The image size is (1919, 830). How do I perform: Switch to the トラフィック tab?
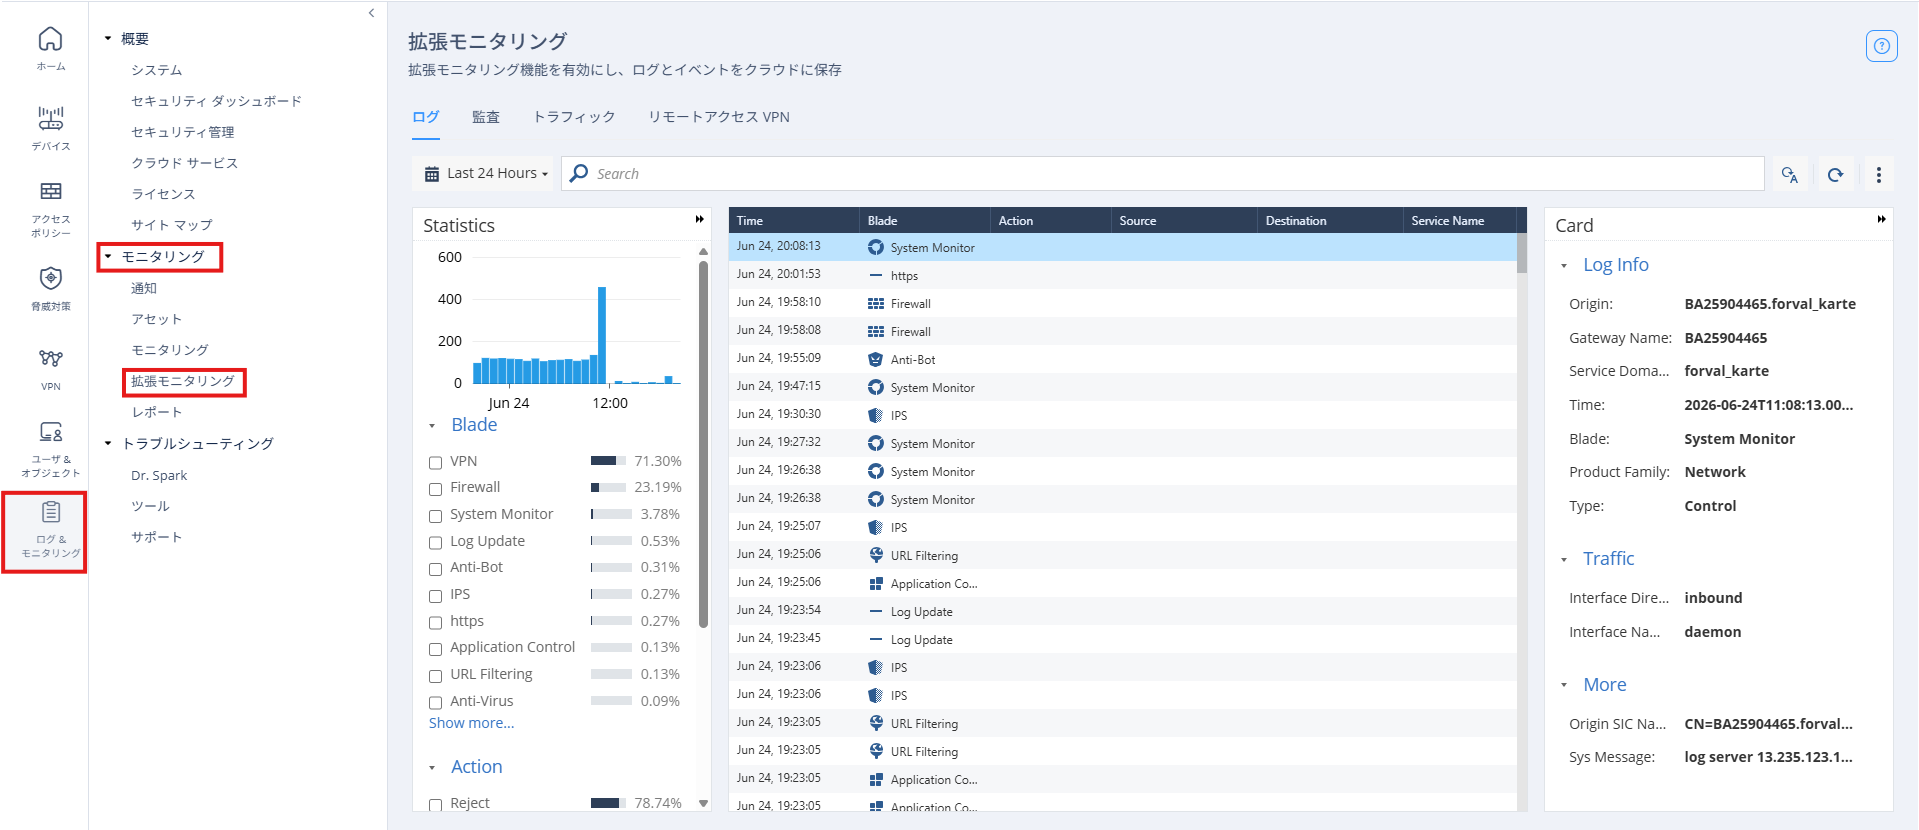pyautogui.click(x=574, y=117)
